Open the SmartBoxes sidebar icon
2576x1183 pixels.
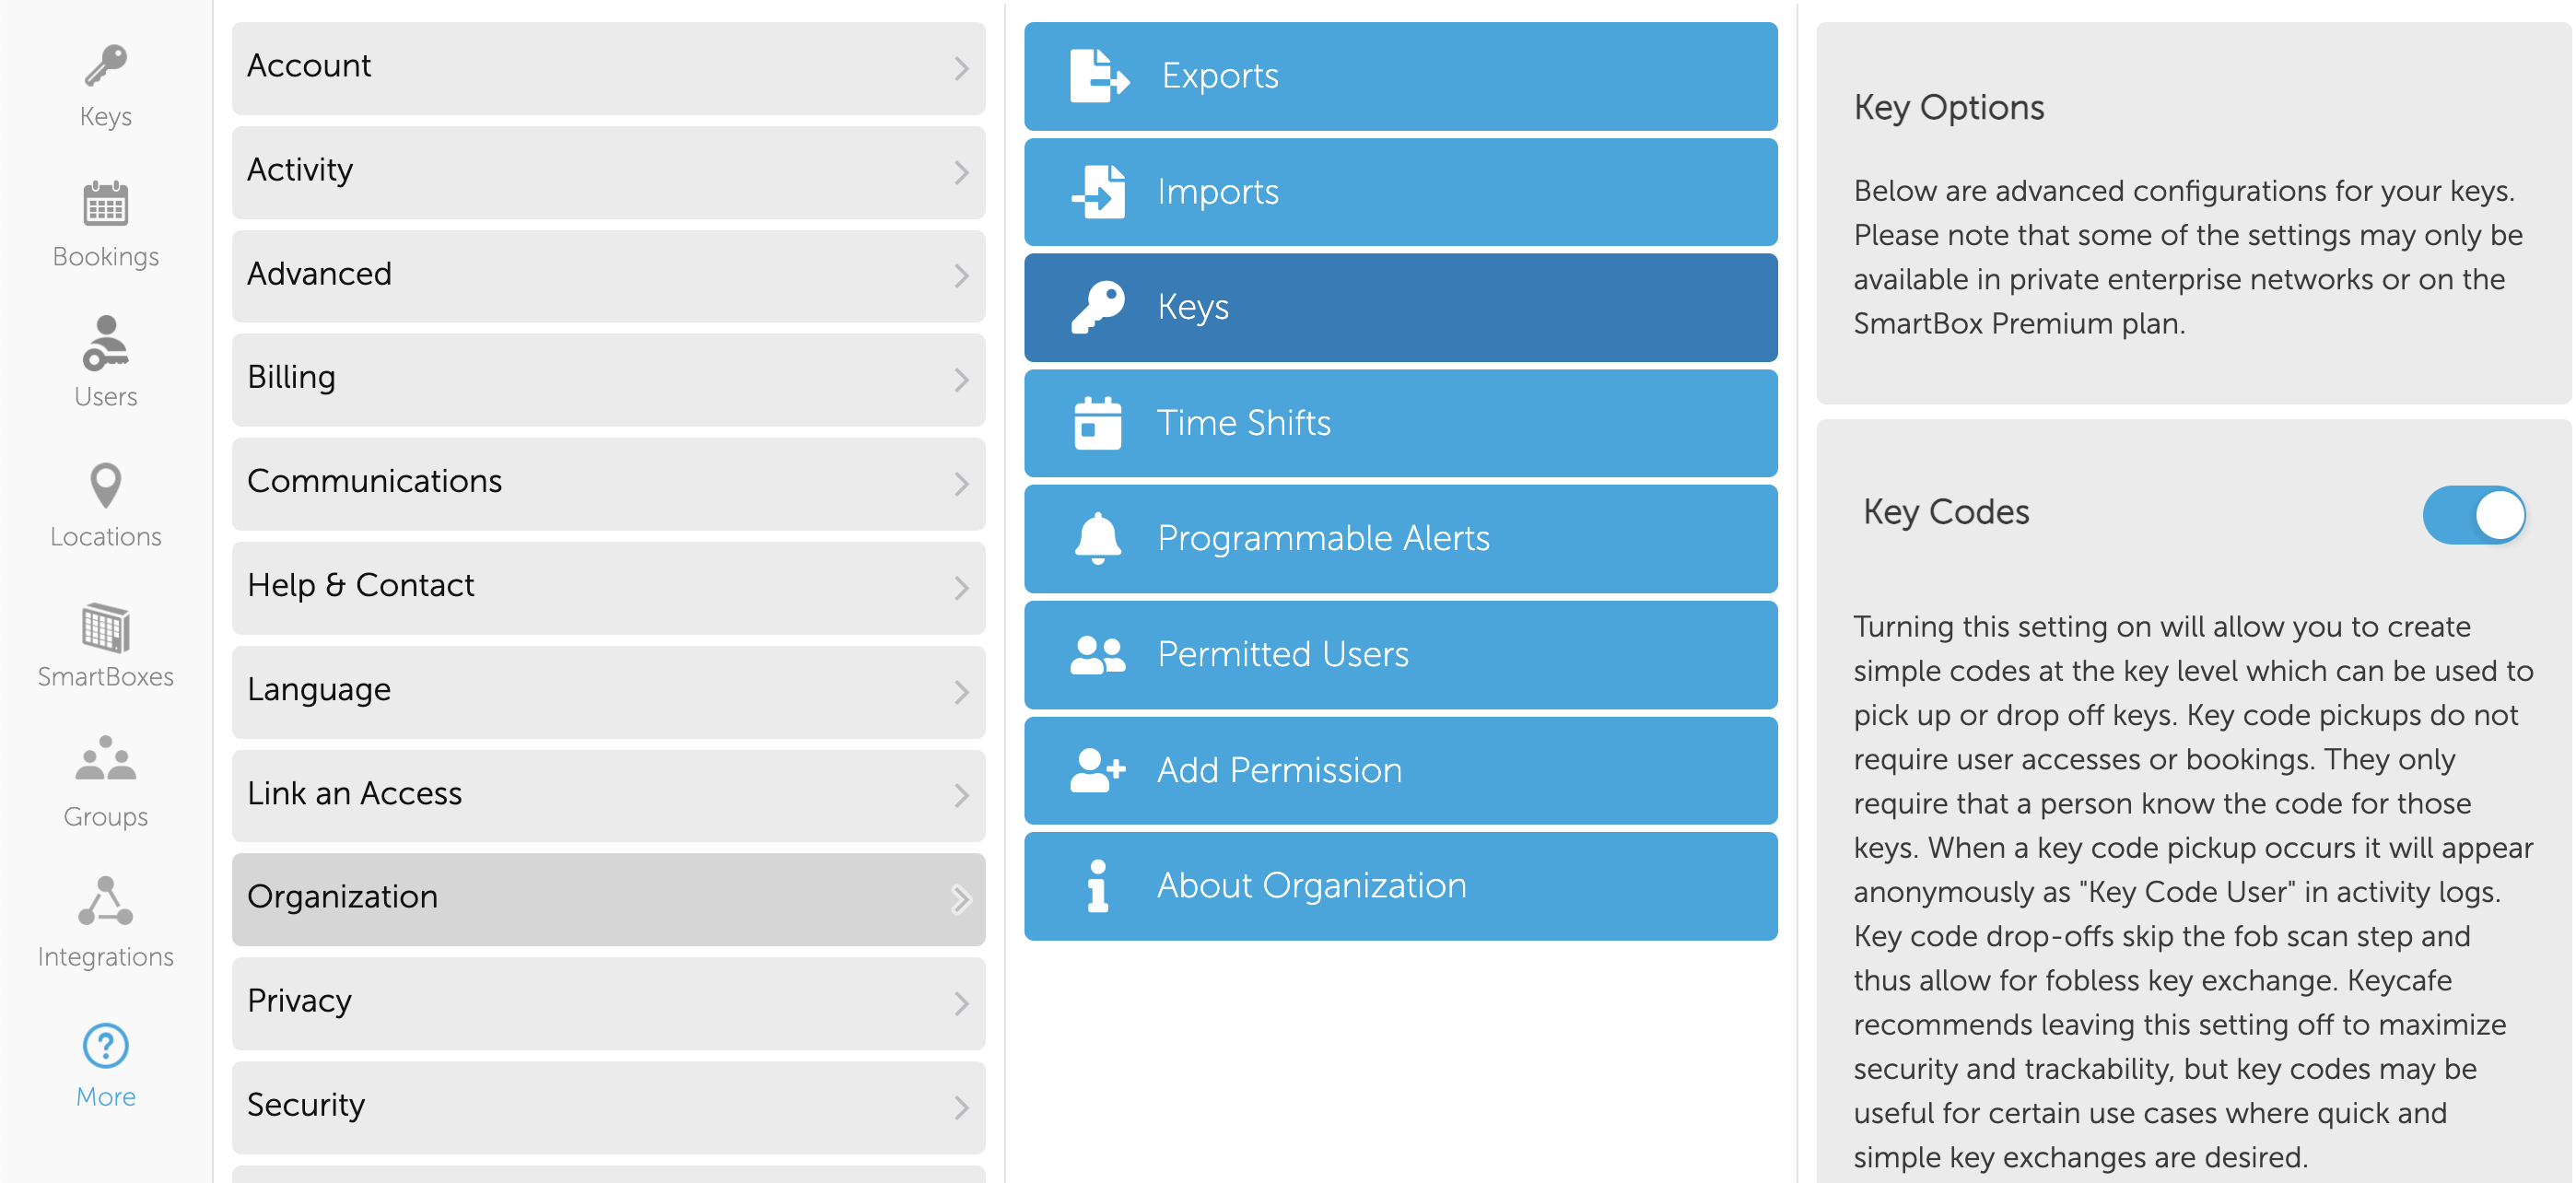tap(105, 627)
